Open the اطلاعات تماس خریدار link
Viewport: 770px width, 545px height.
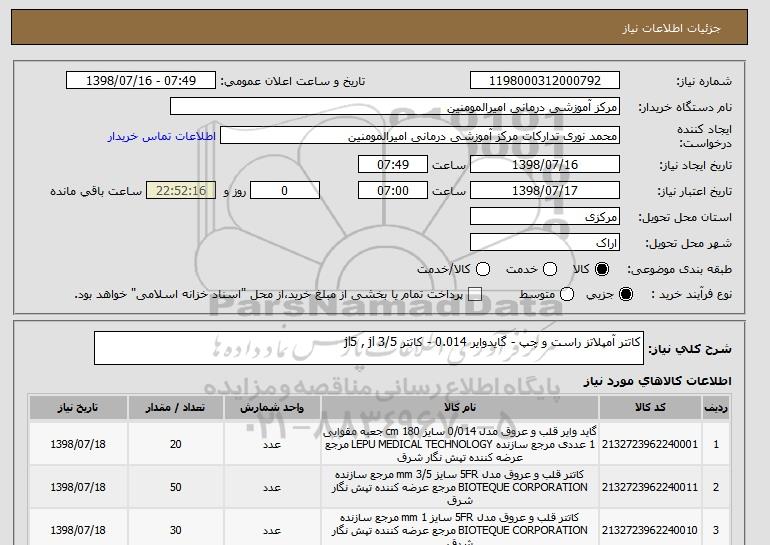[x=162, y=136]
